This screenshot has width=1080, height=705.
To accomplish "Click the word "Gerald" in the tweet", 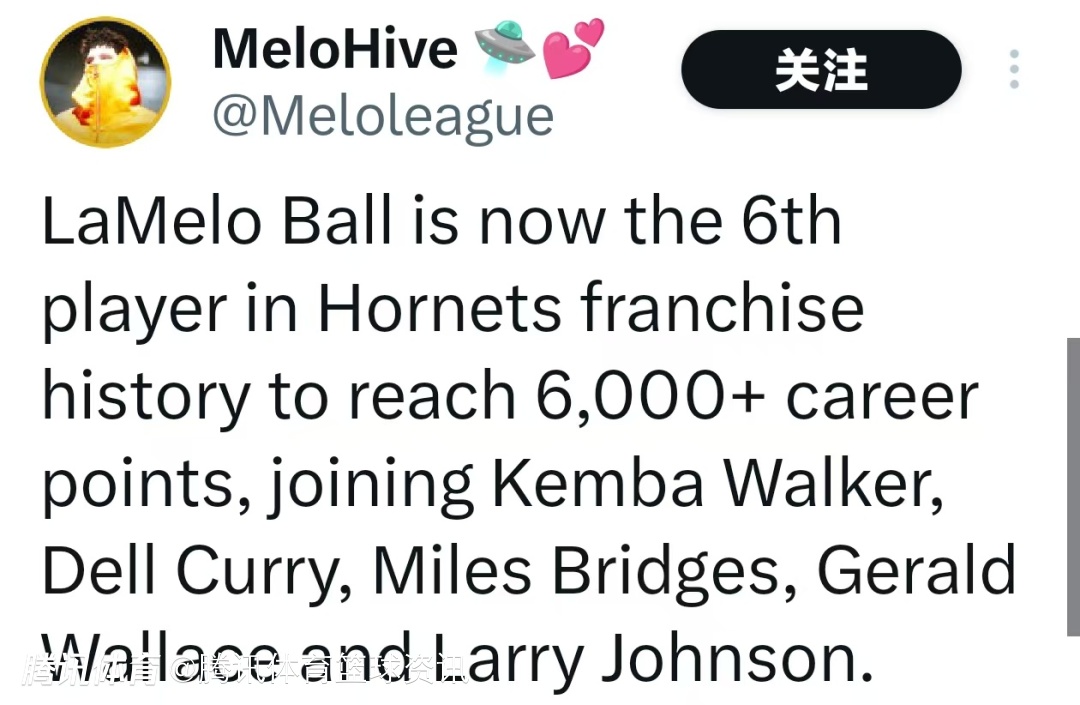I will pyautogui.click(x=916, y=572).
